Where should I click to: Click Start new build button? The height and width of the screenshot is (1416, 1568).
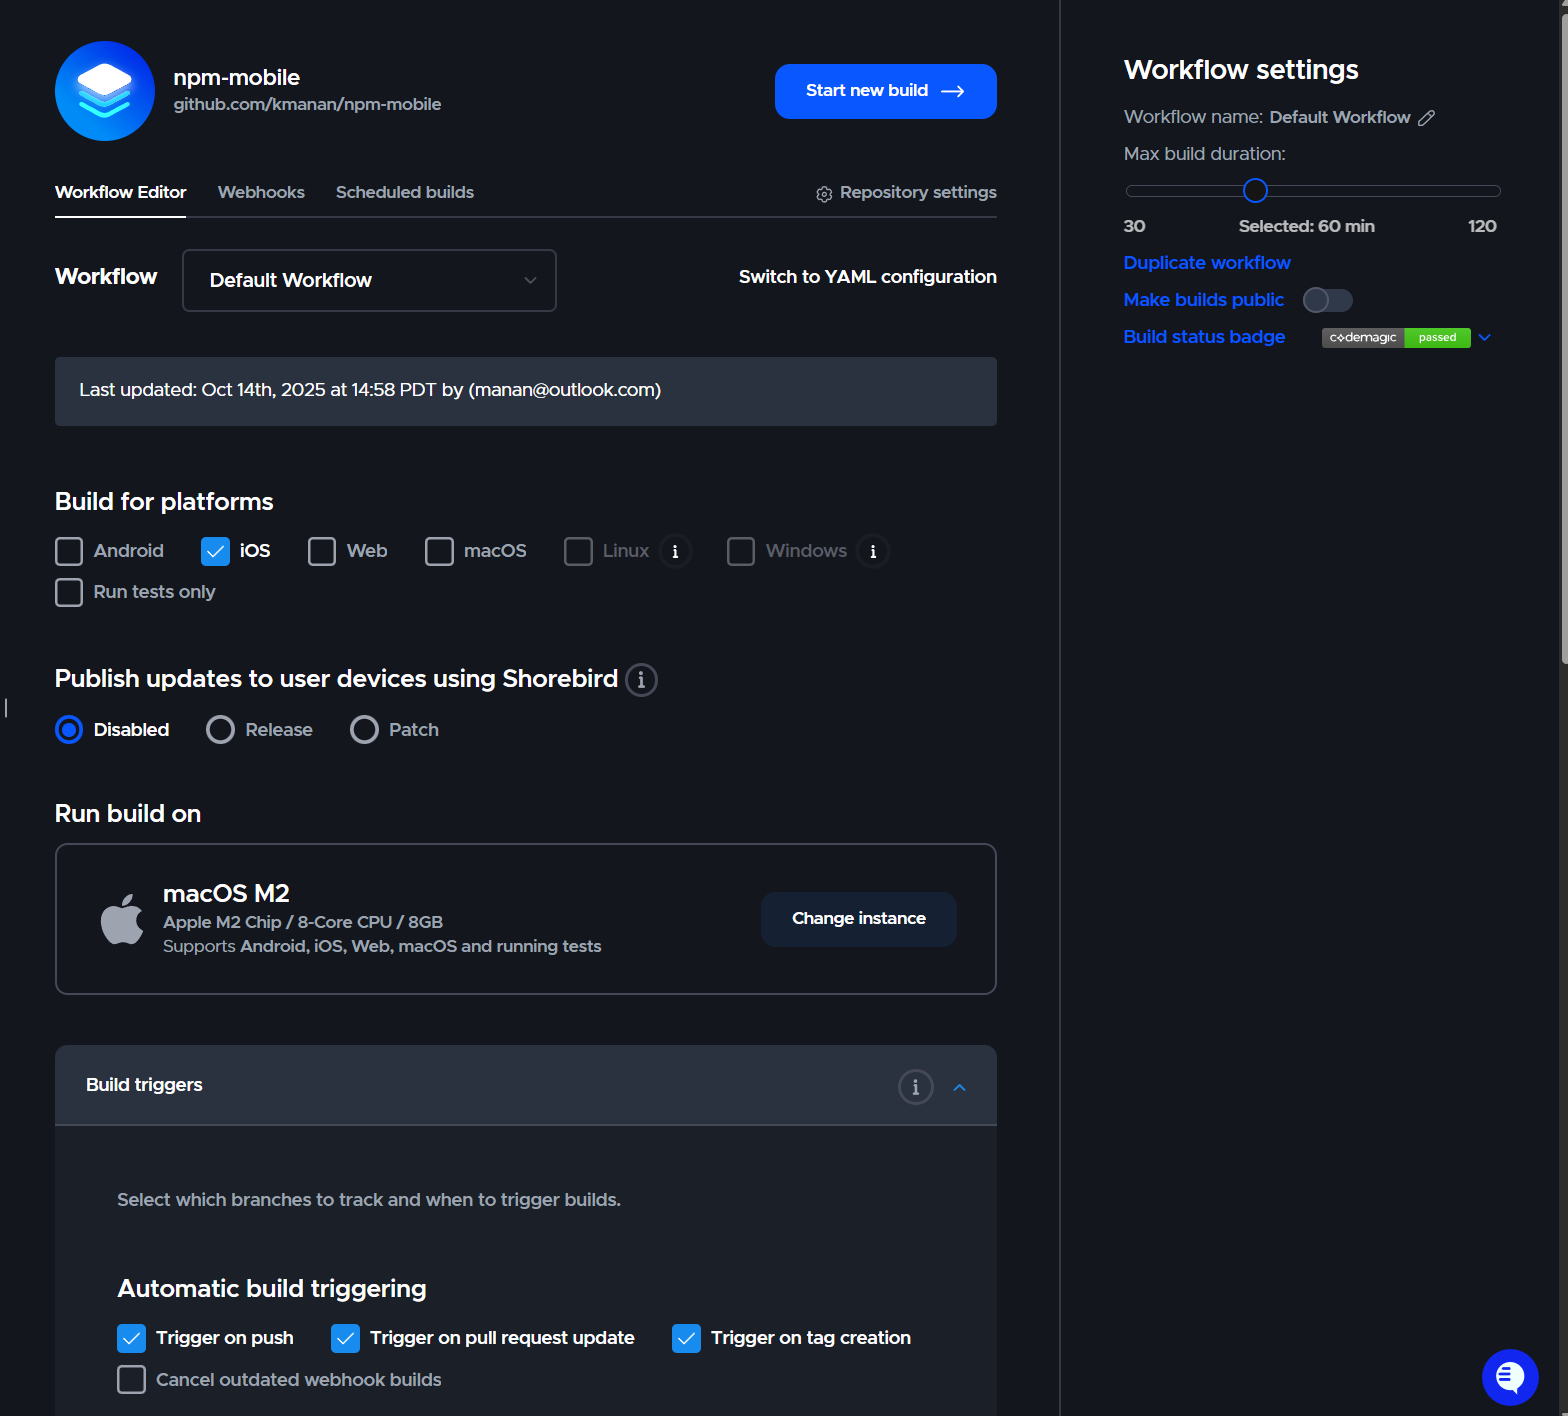(x=885, y=91)
